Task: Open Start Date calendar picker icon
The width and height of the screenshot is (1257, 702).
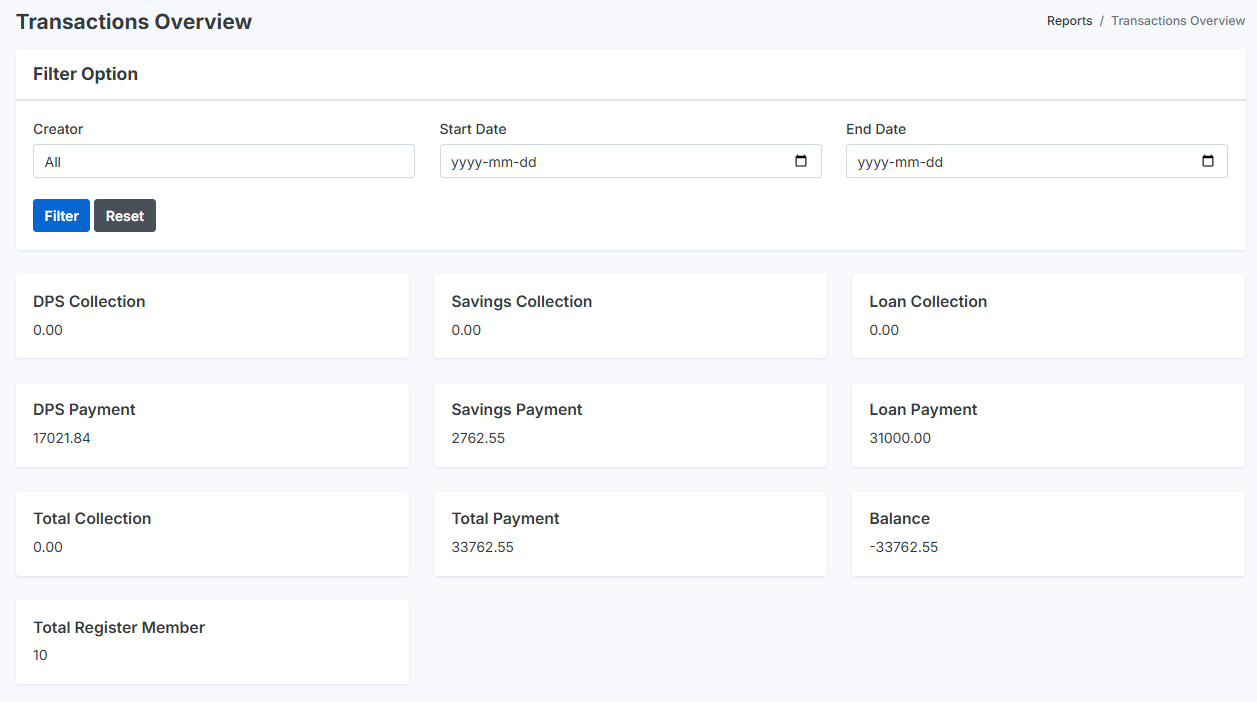Action: (x=801, y=161)
